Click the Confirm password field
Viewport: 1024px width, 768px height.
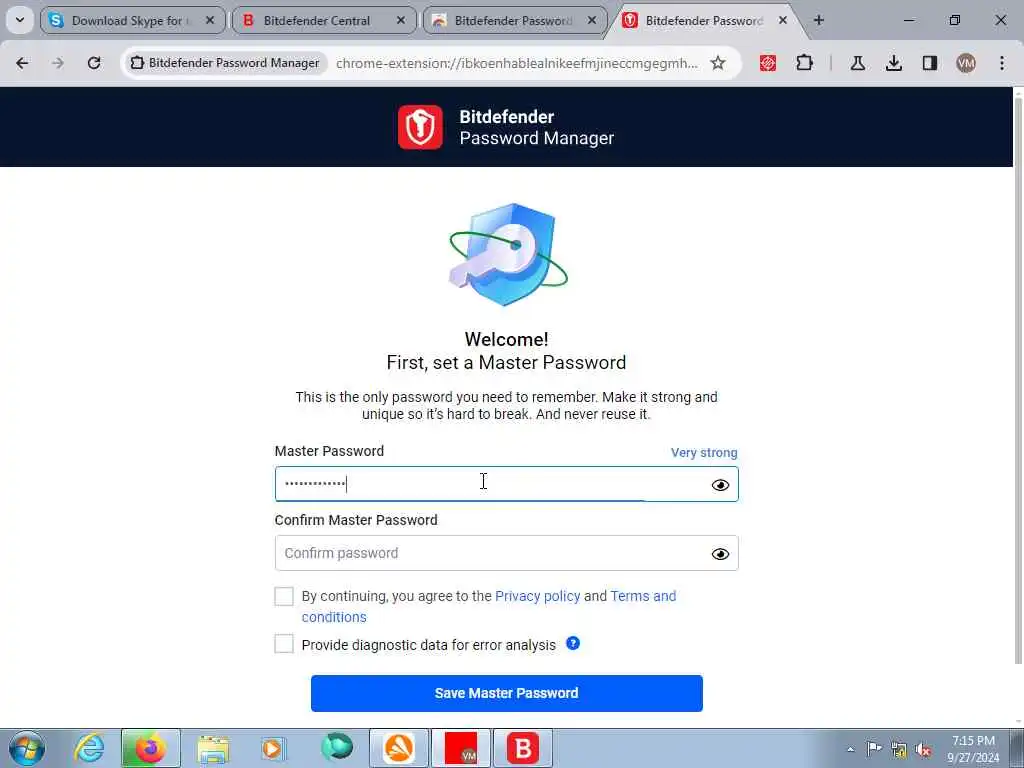(x=507, y=553)
